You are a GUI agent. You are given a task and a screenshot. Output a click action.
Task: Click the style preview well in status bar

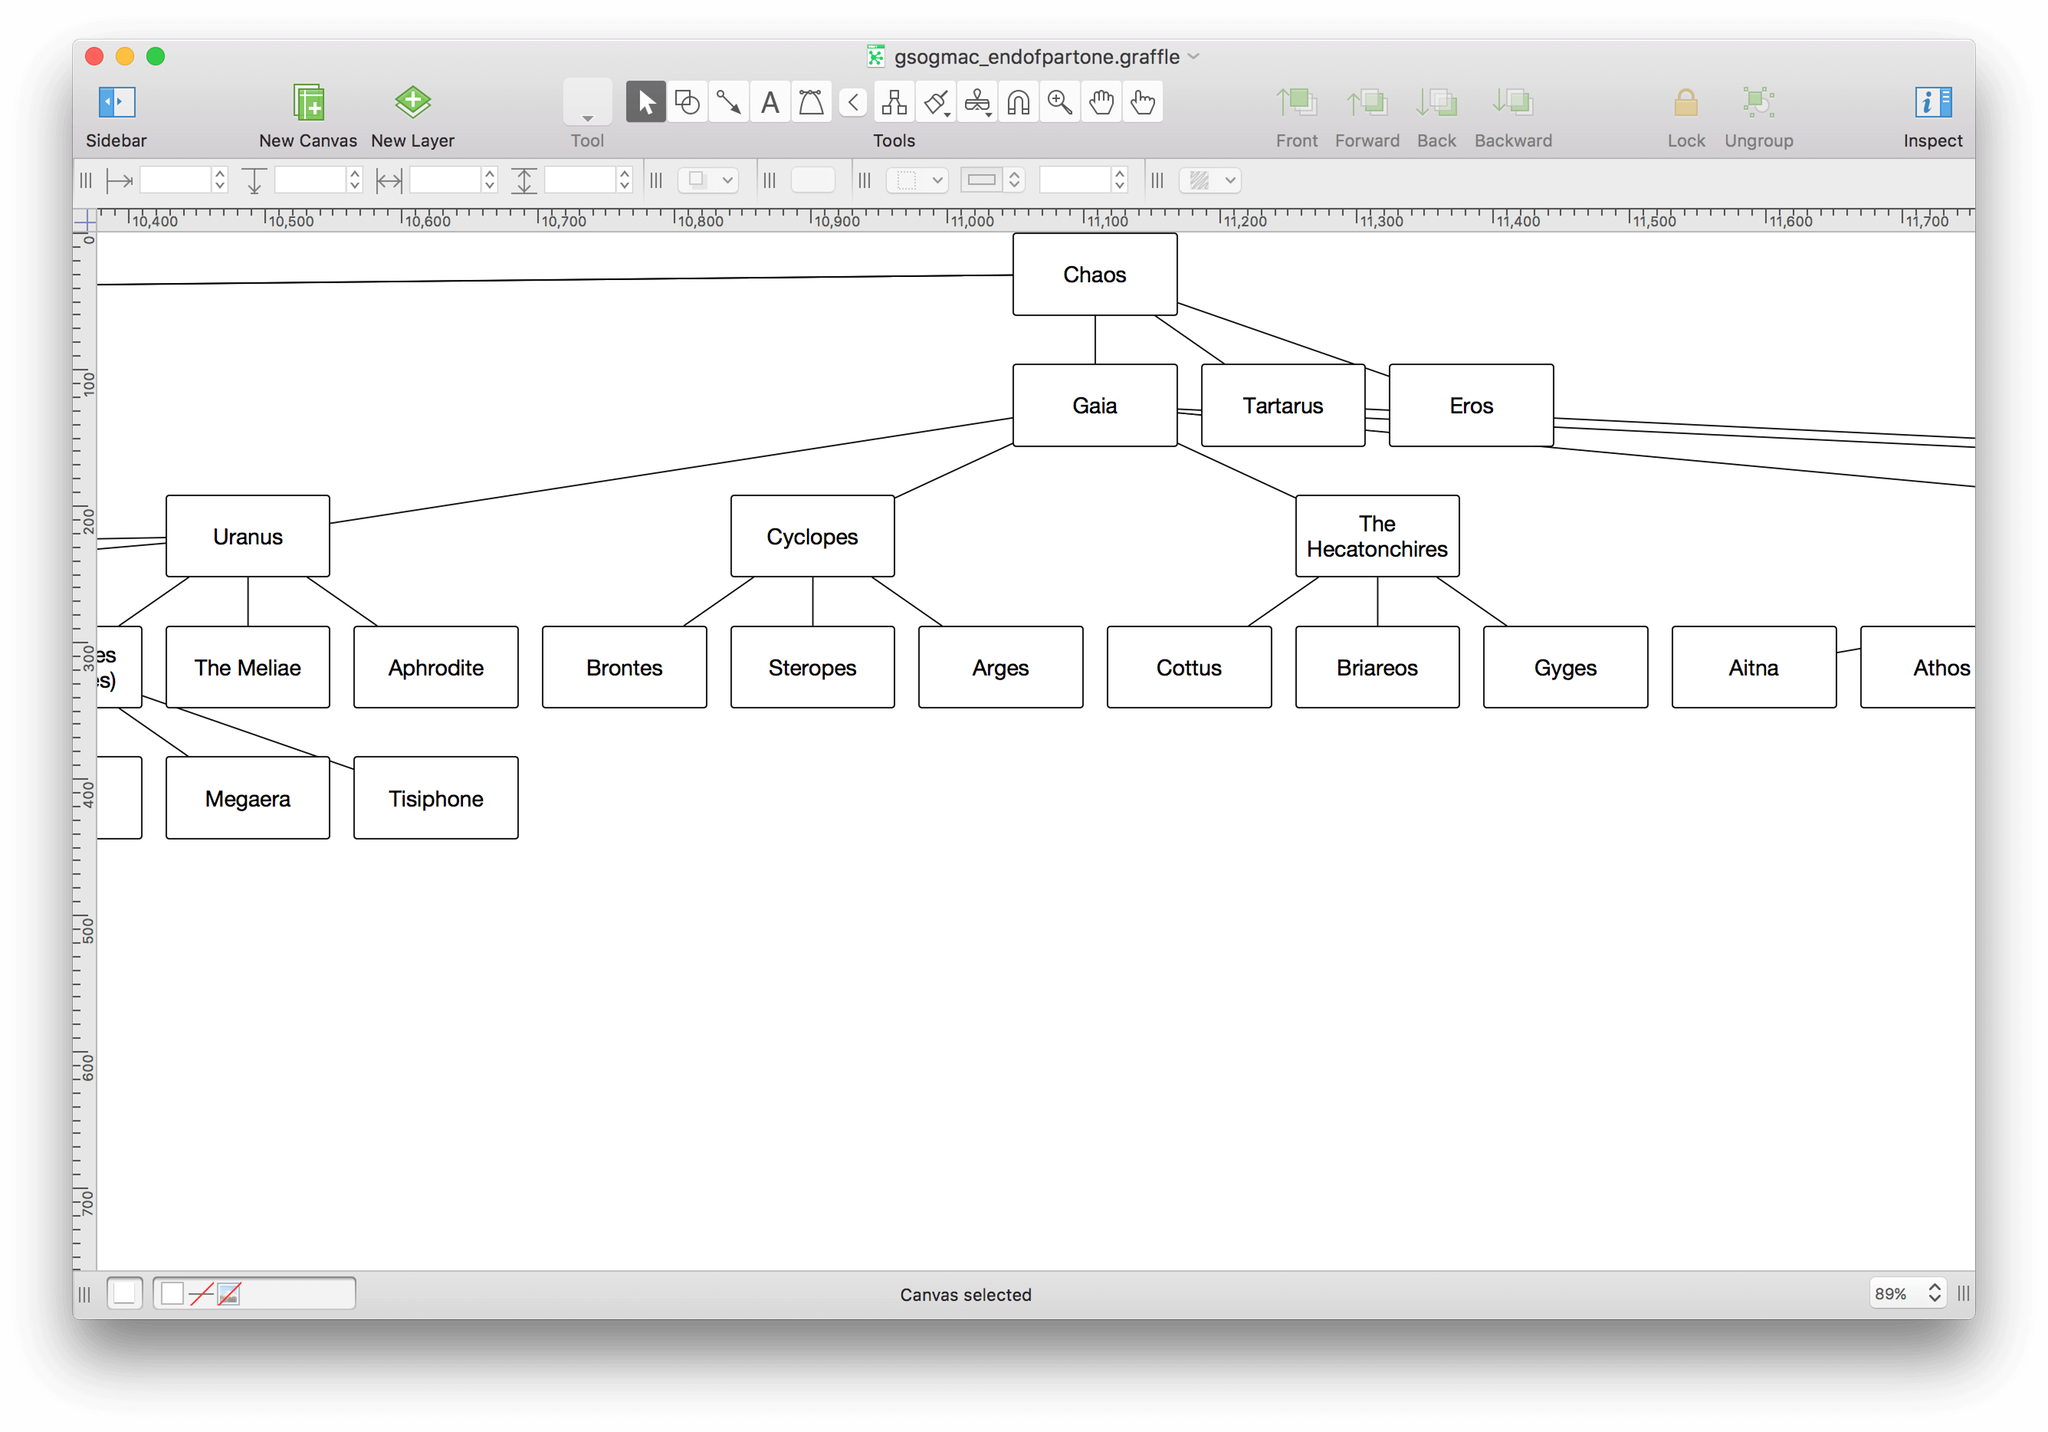coord(255,1294)
